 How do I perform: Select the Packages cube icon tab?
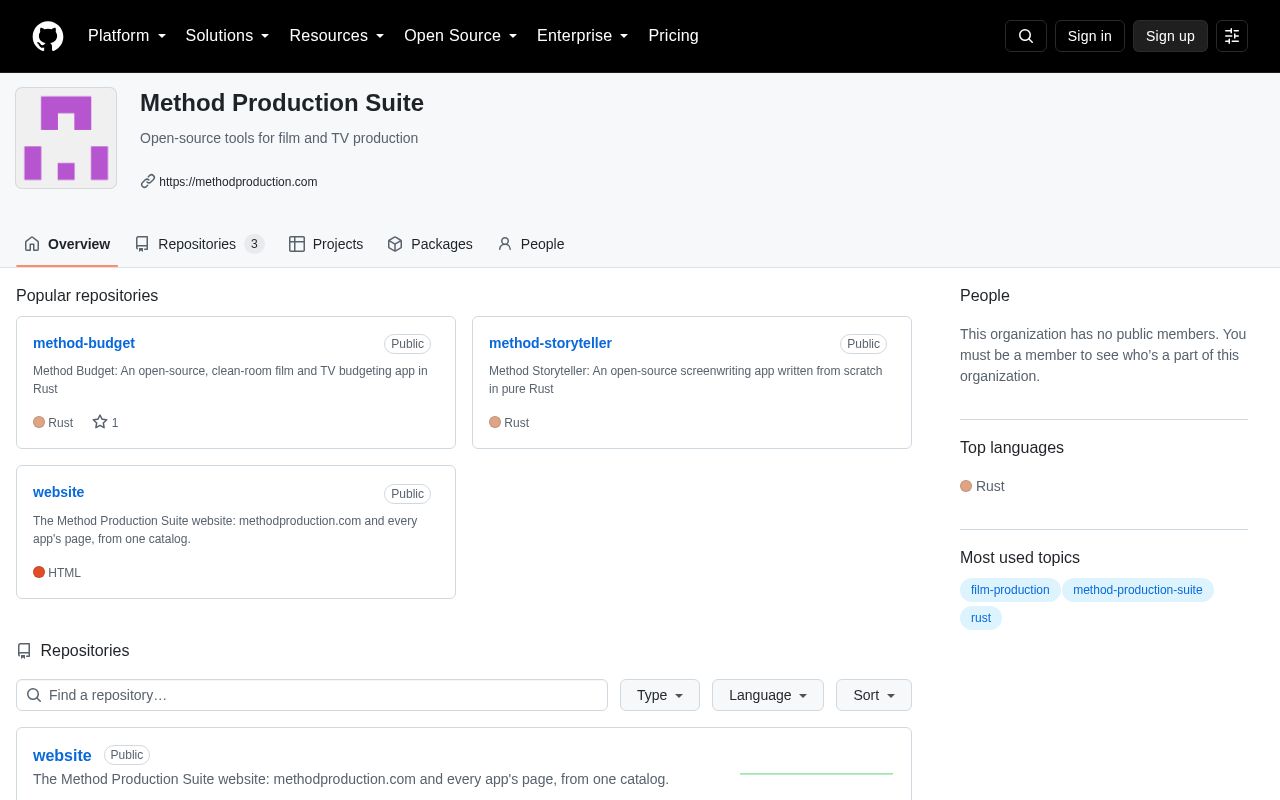[x=395, y=244]
